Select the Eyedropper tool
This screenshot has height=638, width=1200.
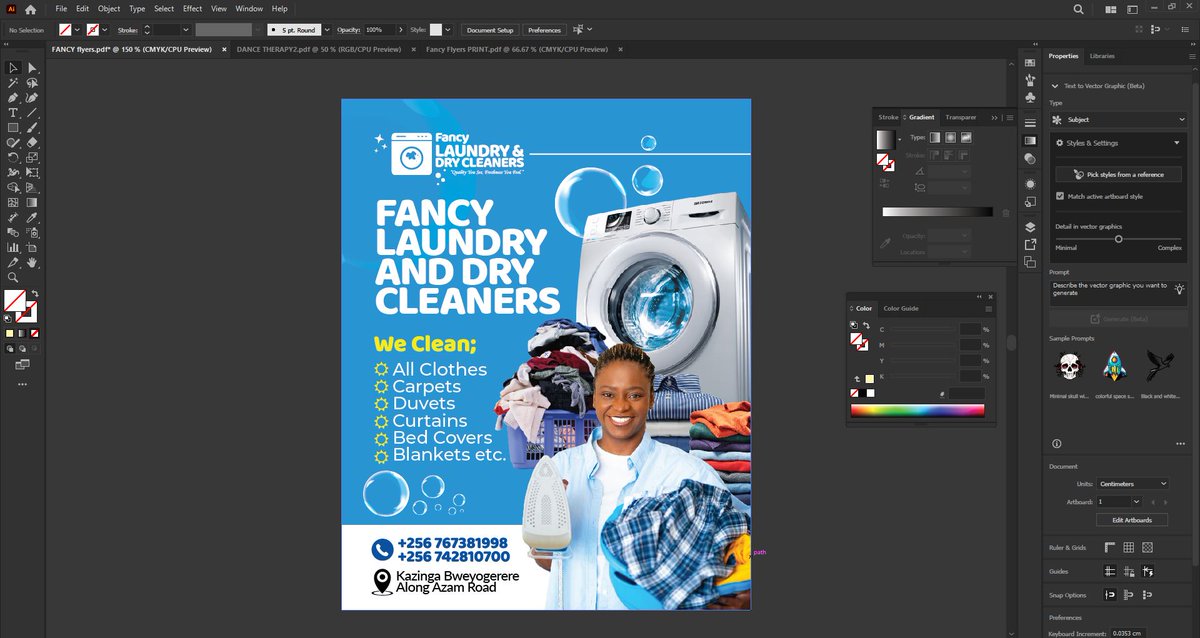(32, 217)
